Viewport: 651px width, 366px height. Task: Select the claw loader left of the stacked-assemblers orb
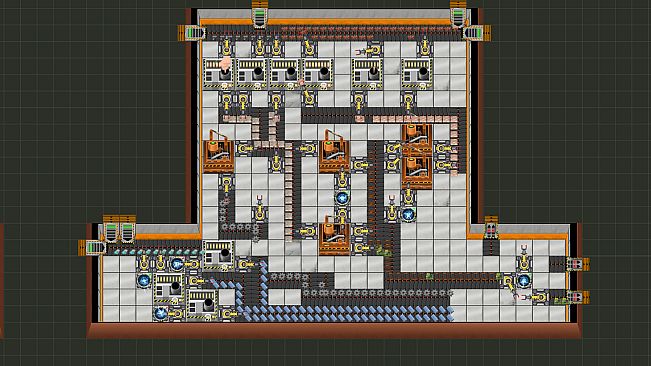point(392,209)
